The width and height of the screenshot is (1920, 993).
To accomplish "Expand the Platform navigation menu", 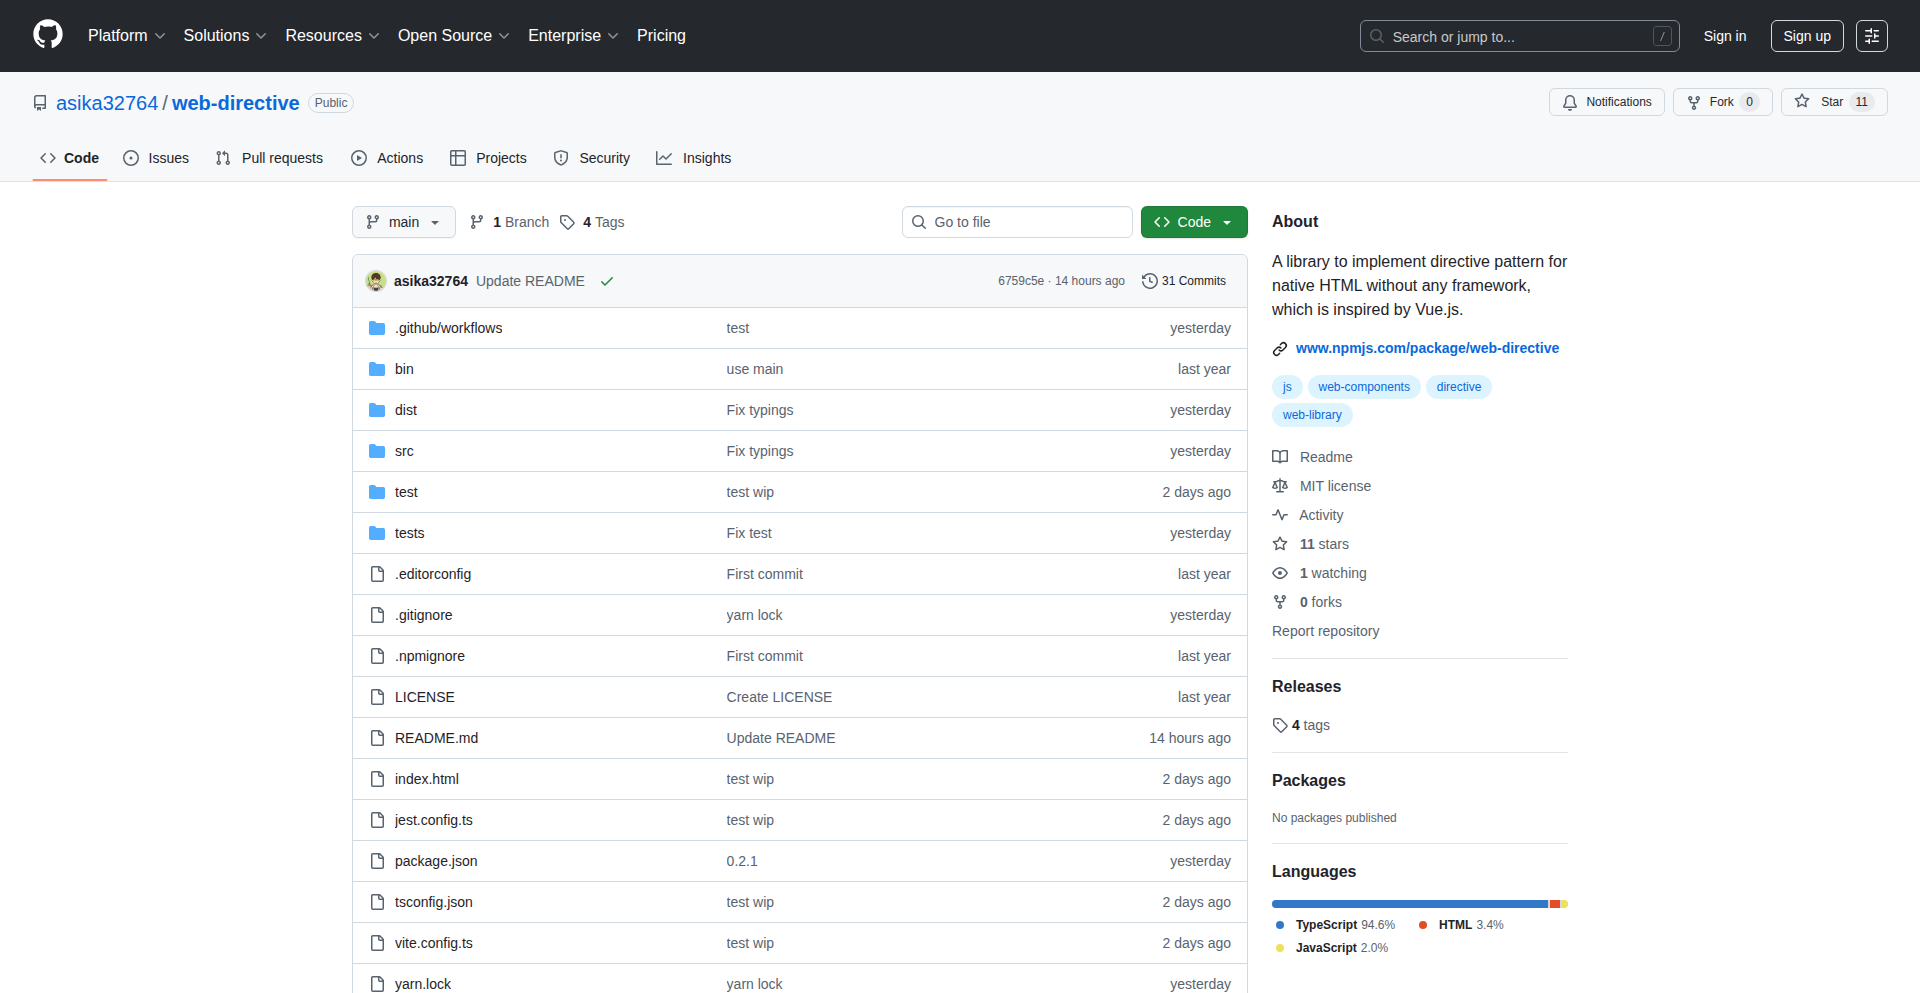I will coord(126,36).
